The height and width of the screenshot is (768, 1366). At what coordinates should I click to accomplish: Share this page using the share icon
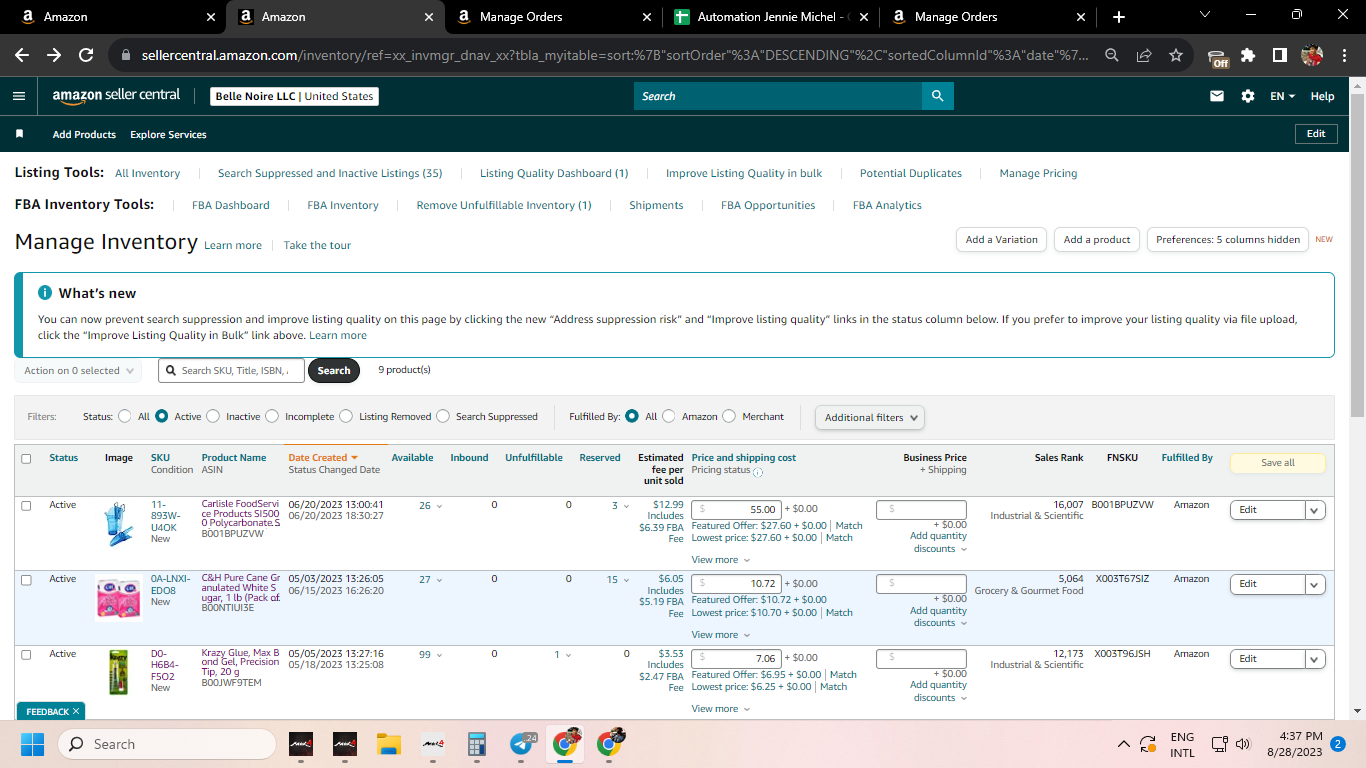tap(1144, 55)
